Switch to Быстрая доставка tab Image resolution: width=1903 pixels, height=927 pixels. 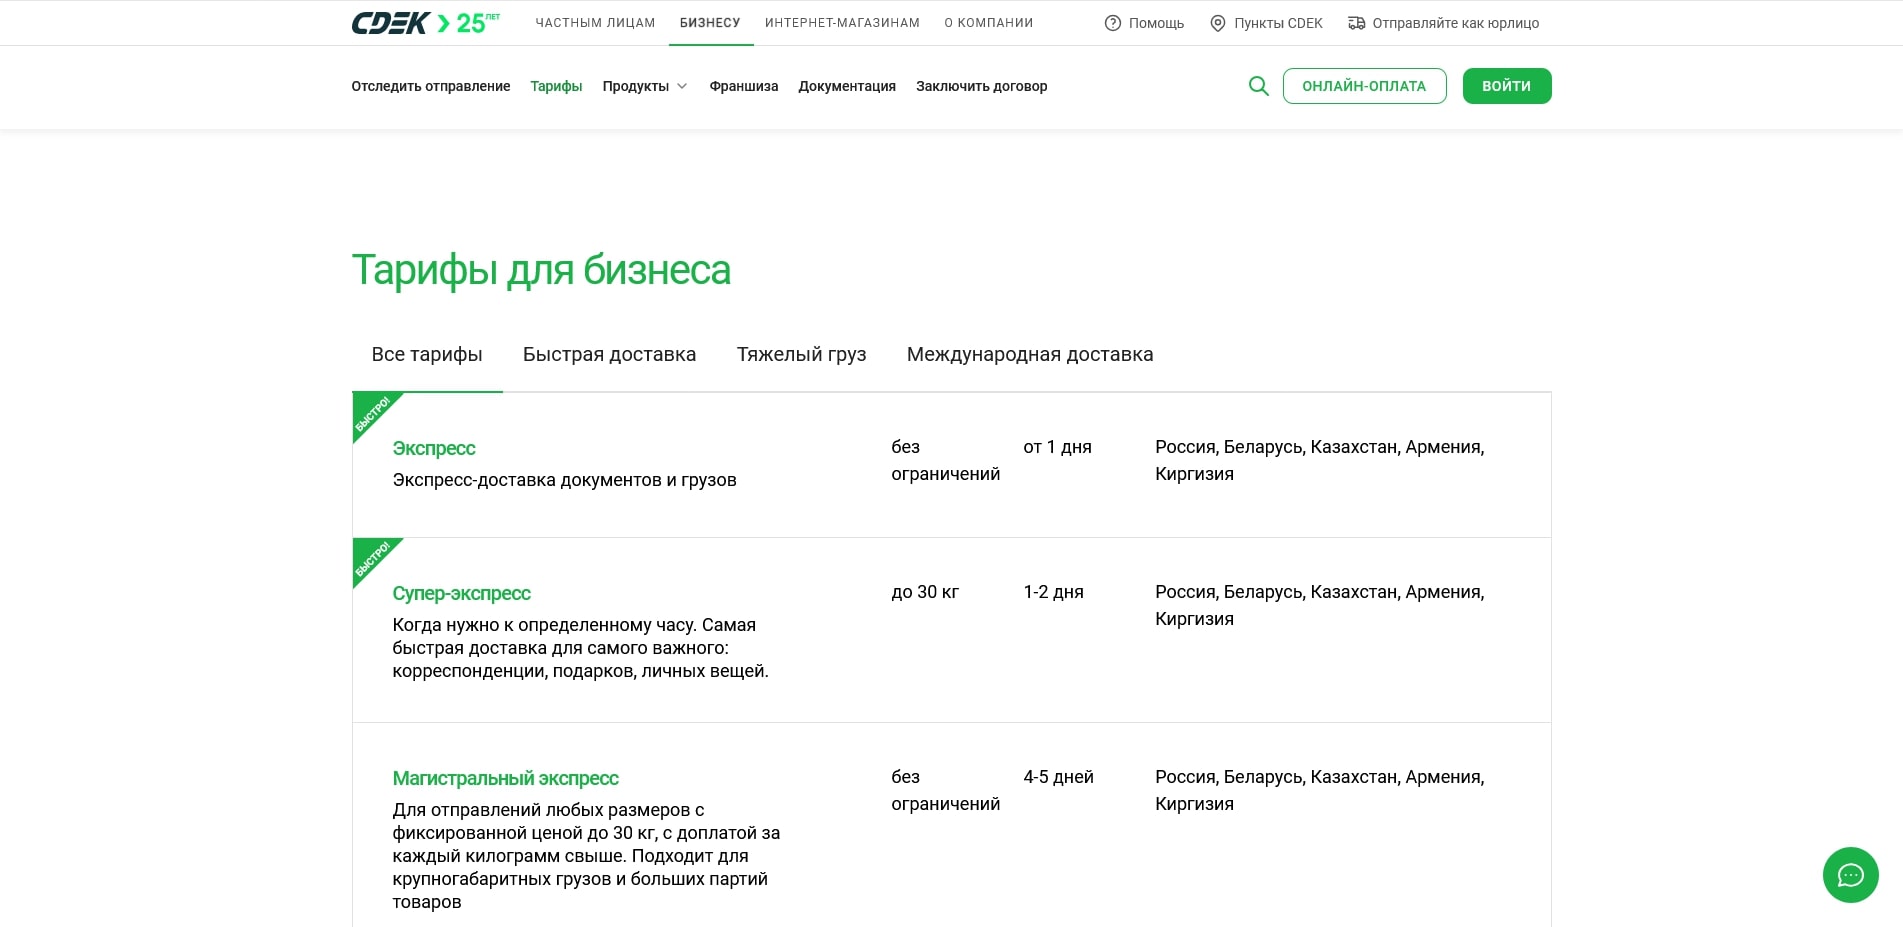pyautogui.click(x=609, y=355)
